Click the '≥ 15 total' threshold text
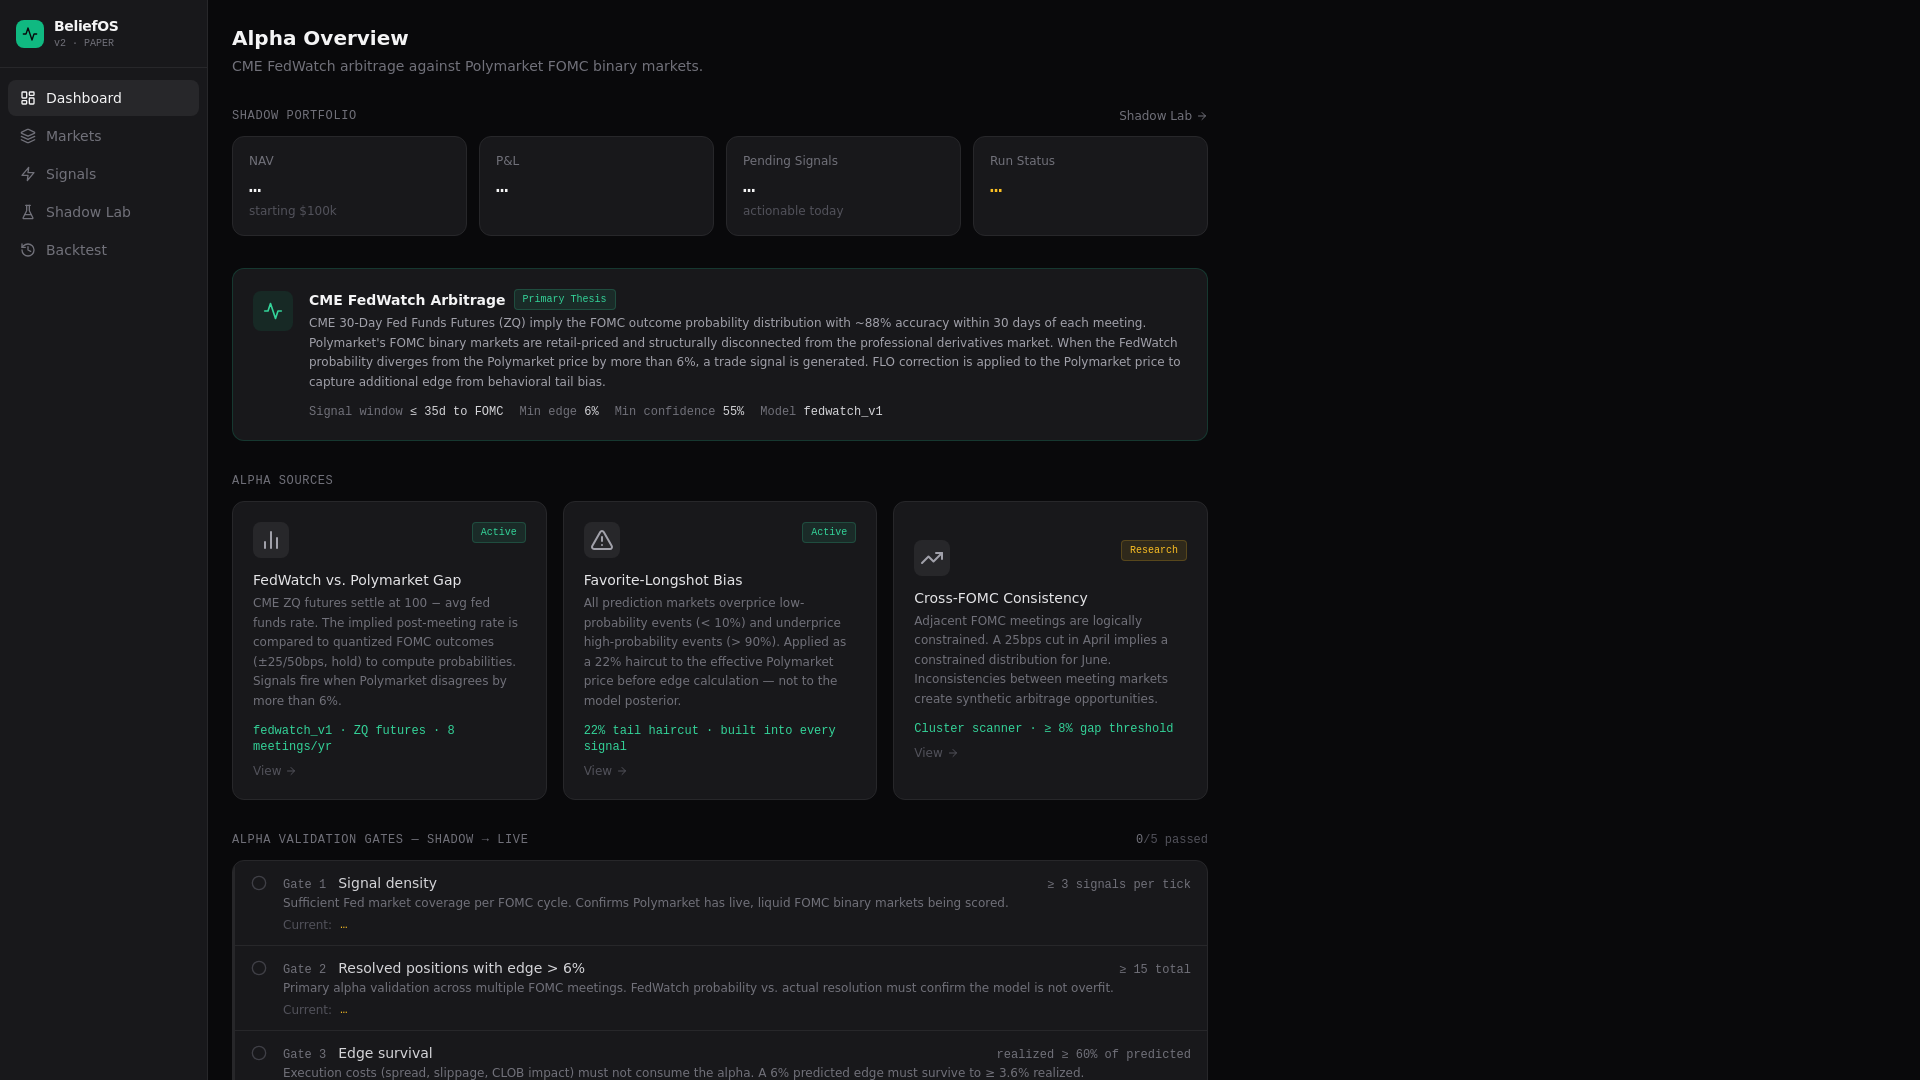Image resolution: width=1920 pixels, height=1080 pixels. pos(1155,970)
